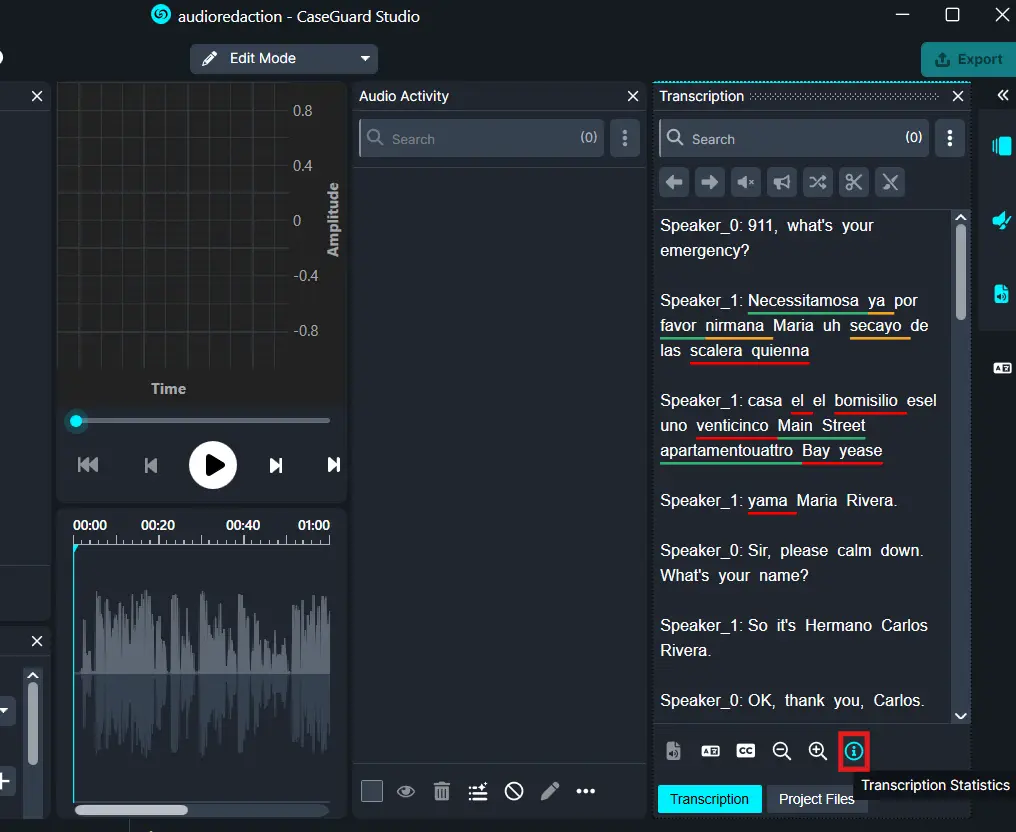Step back one frame
This screenshot has width=1016, height=832.
150,465
